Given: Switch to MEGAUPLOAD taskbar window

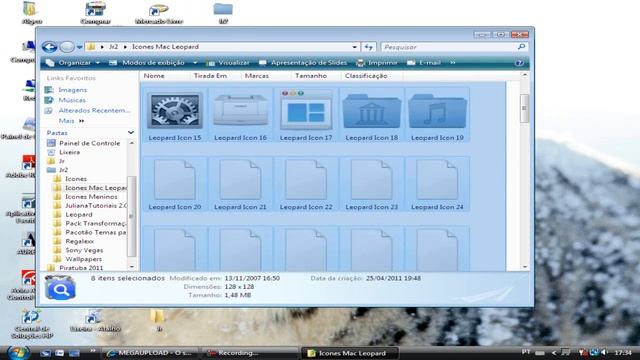Looking at the screenshot, I should (149, 353).
